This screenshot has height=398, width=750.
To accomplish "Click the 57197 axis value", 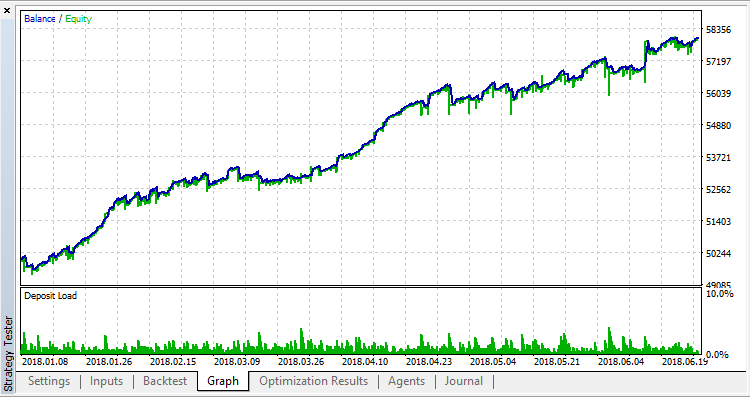I will click(x=718, y=62).
